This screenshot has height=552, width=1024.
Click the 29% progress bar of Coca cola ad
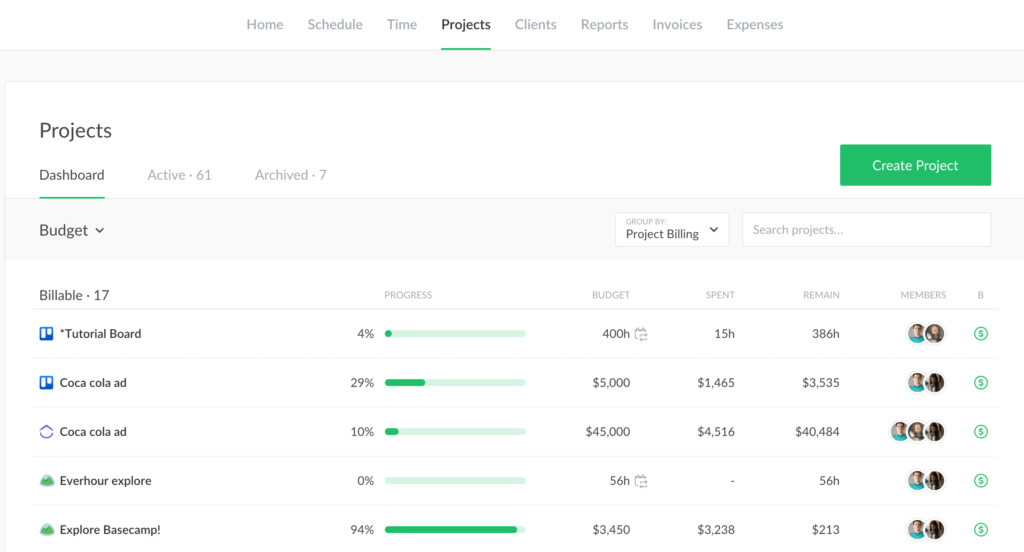(x=455, y=383)
